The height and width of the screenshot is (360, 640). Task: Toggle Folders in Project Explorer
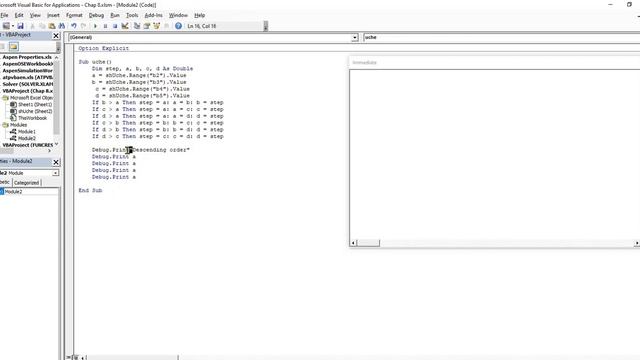tap(13, 47)
